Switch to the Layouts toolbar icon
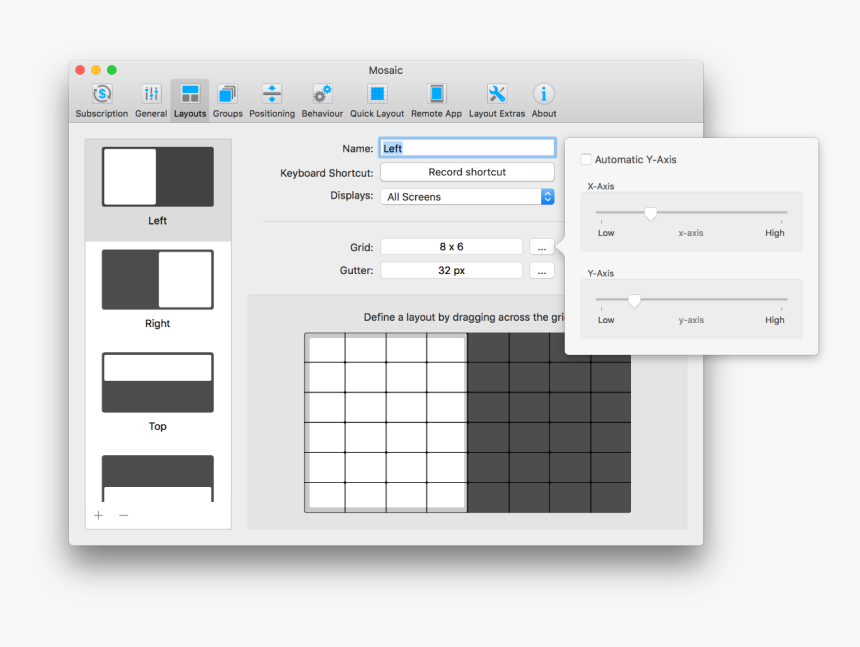This screenshot has width=860, height=647. coord(189,95)
